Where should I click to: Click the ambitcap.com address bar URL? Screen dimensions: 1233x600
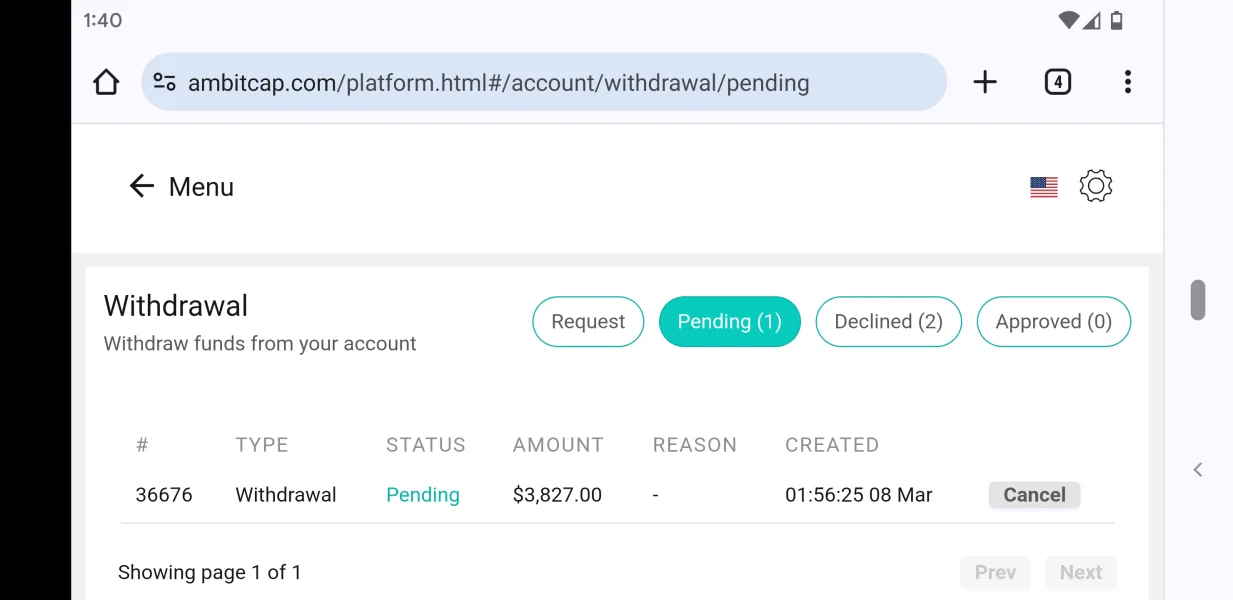498,83
